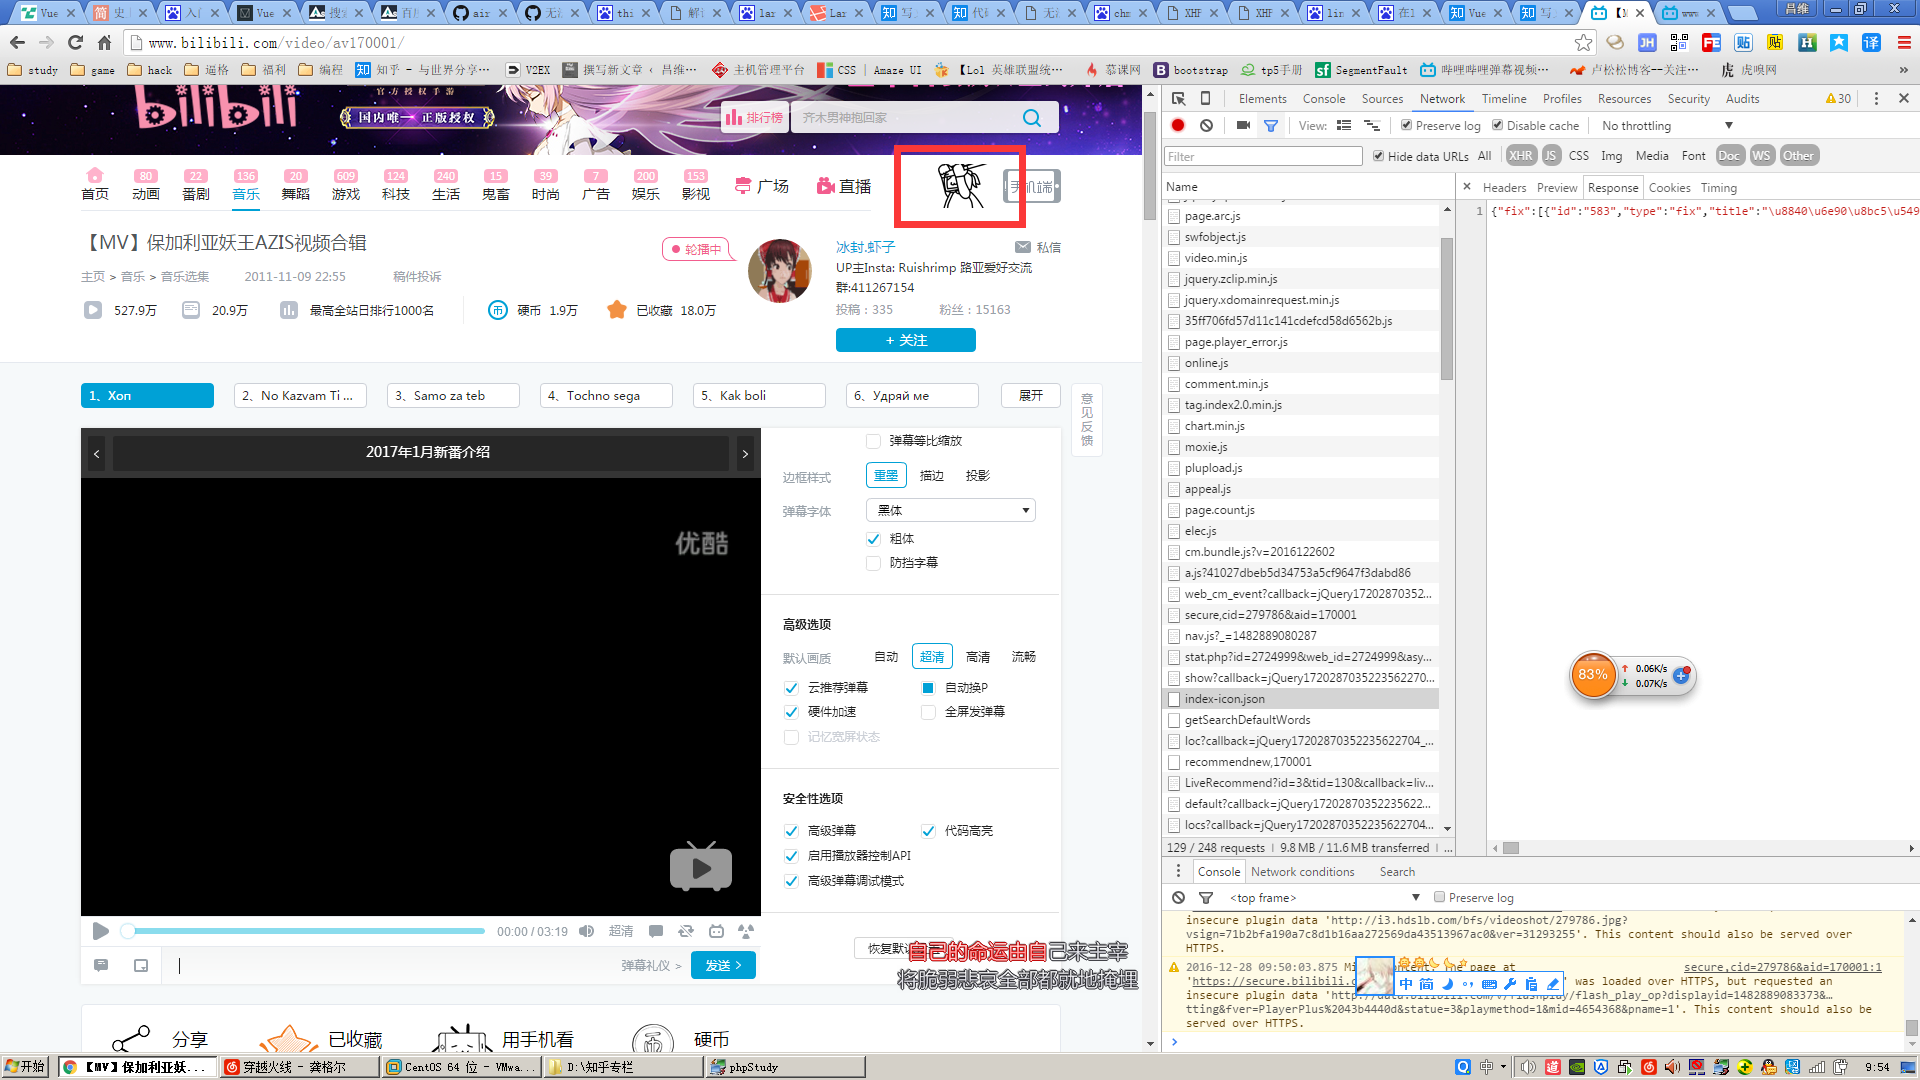Click the blue 关注 follow button
This screenshot has height=1080, width=1920.
(905, 341)
